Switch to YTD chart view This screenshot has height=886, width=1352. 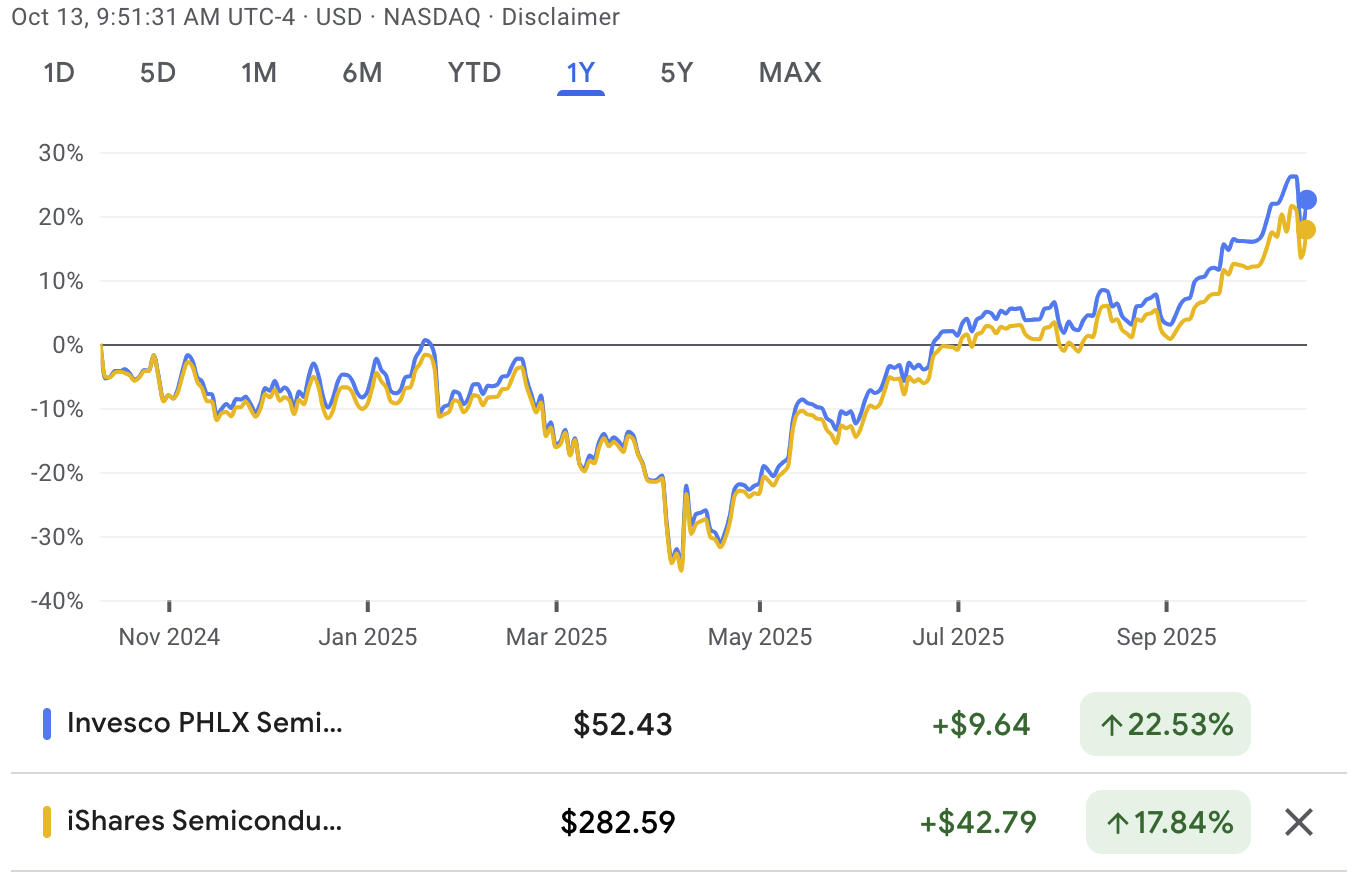[474, 73]
